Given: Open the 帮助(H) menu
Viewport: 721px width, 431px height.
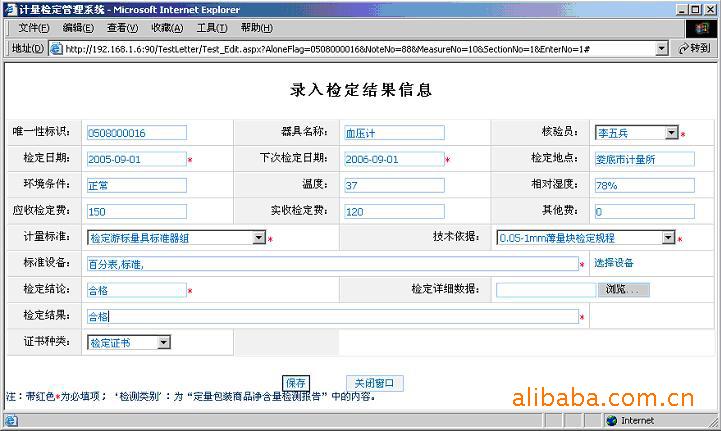Looking at the screenshot, I should pos(256,28).
